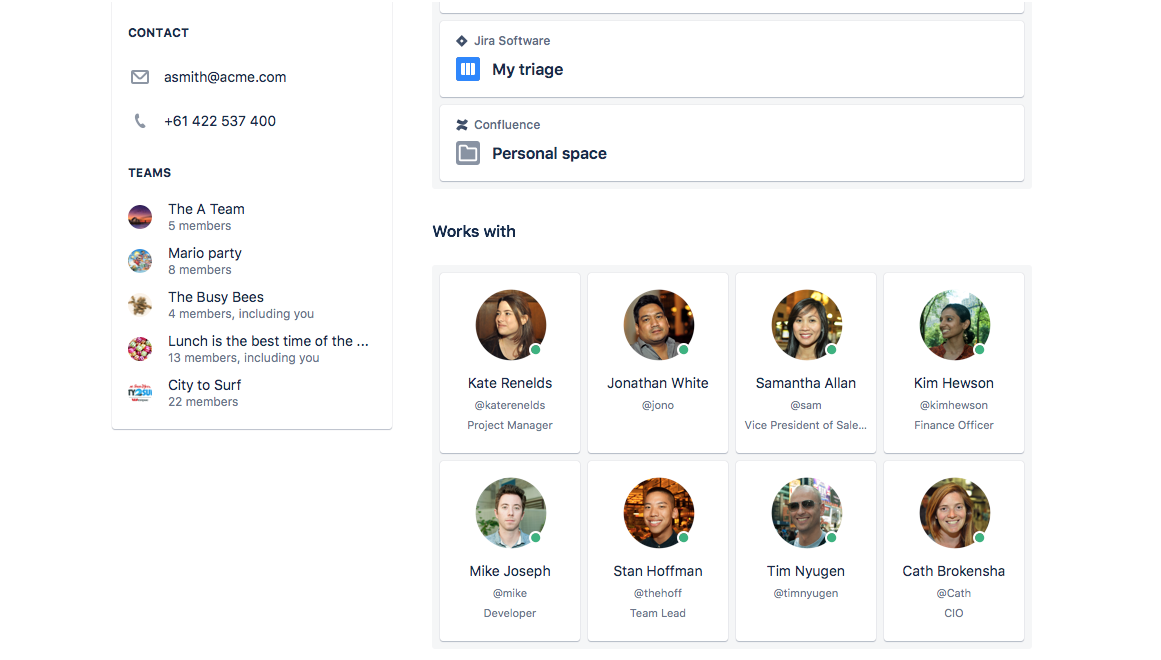This screenshot has width=1161, height=660.
Task: Click the envelope email icon
Action: coord(140,77)
